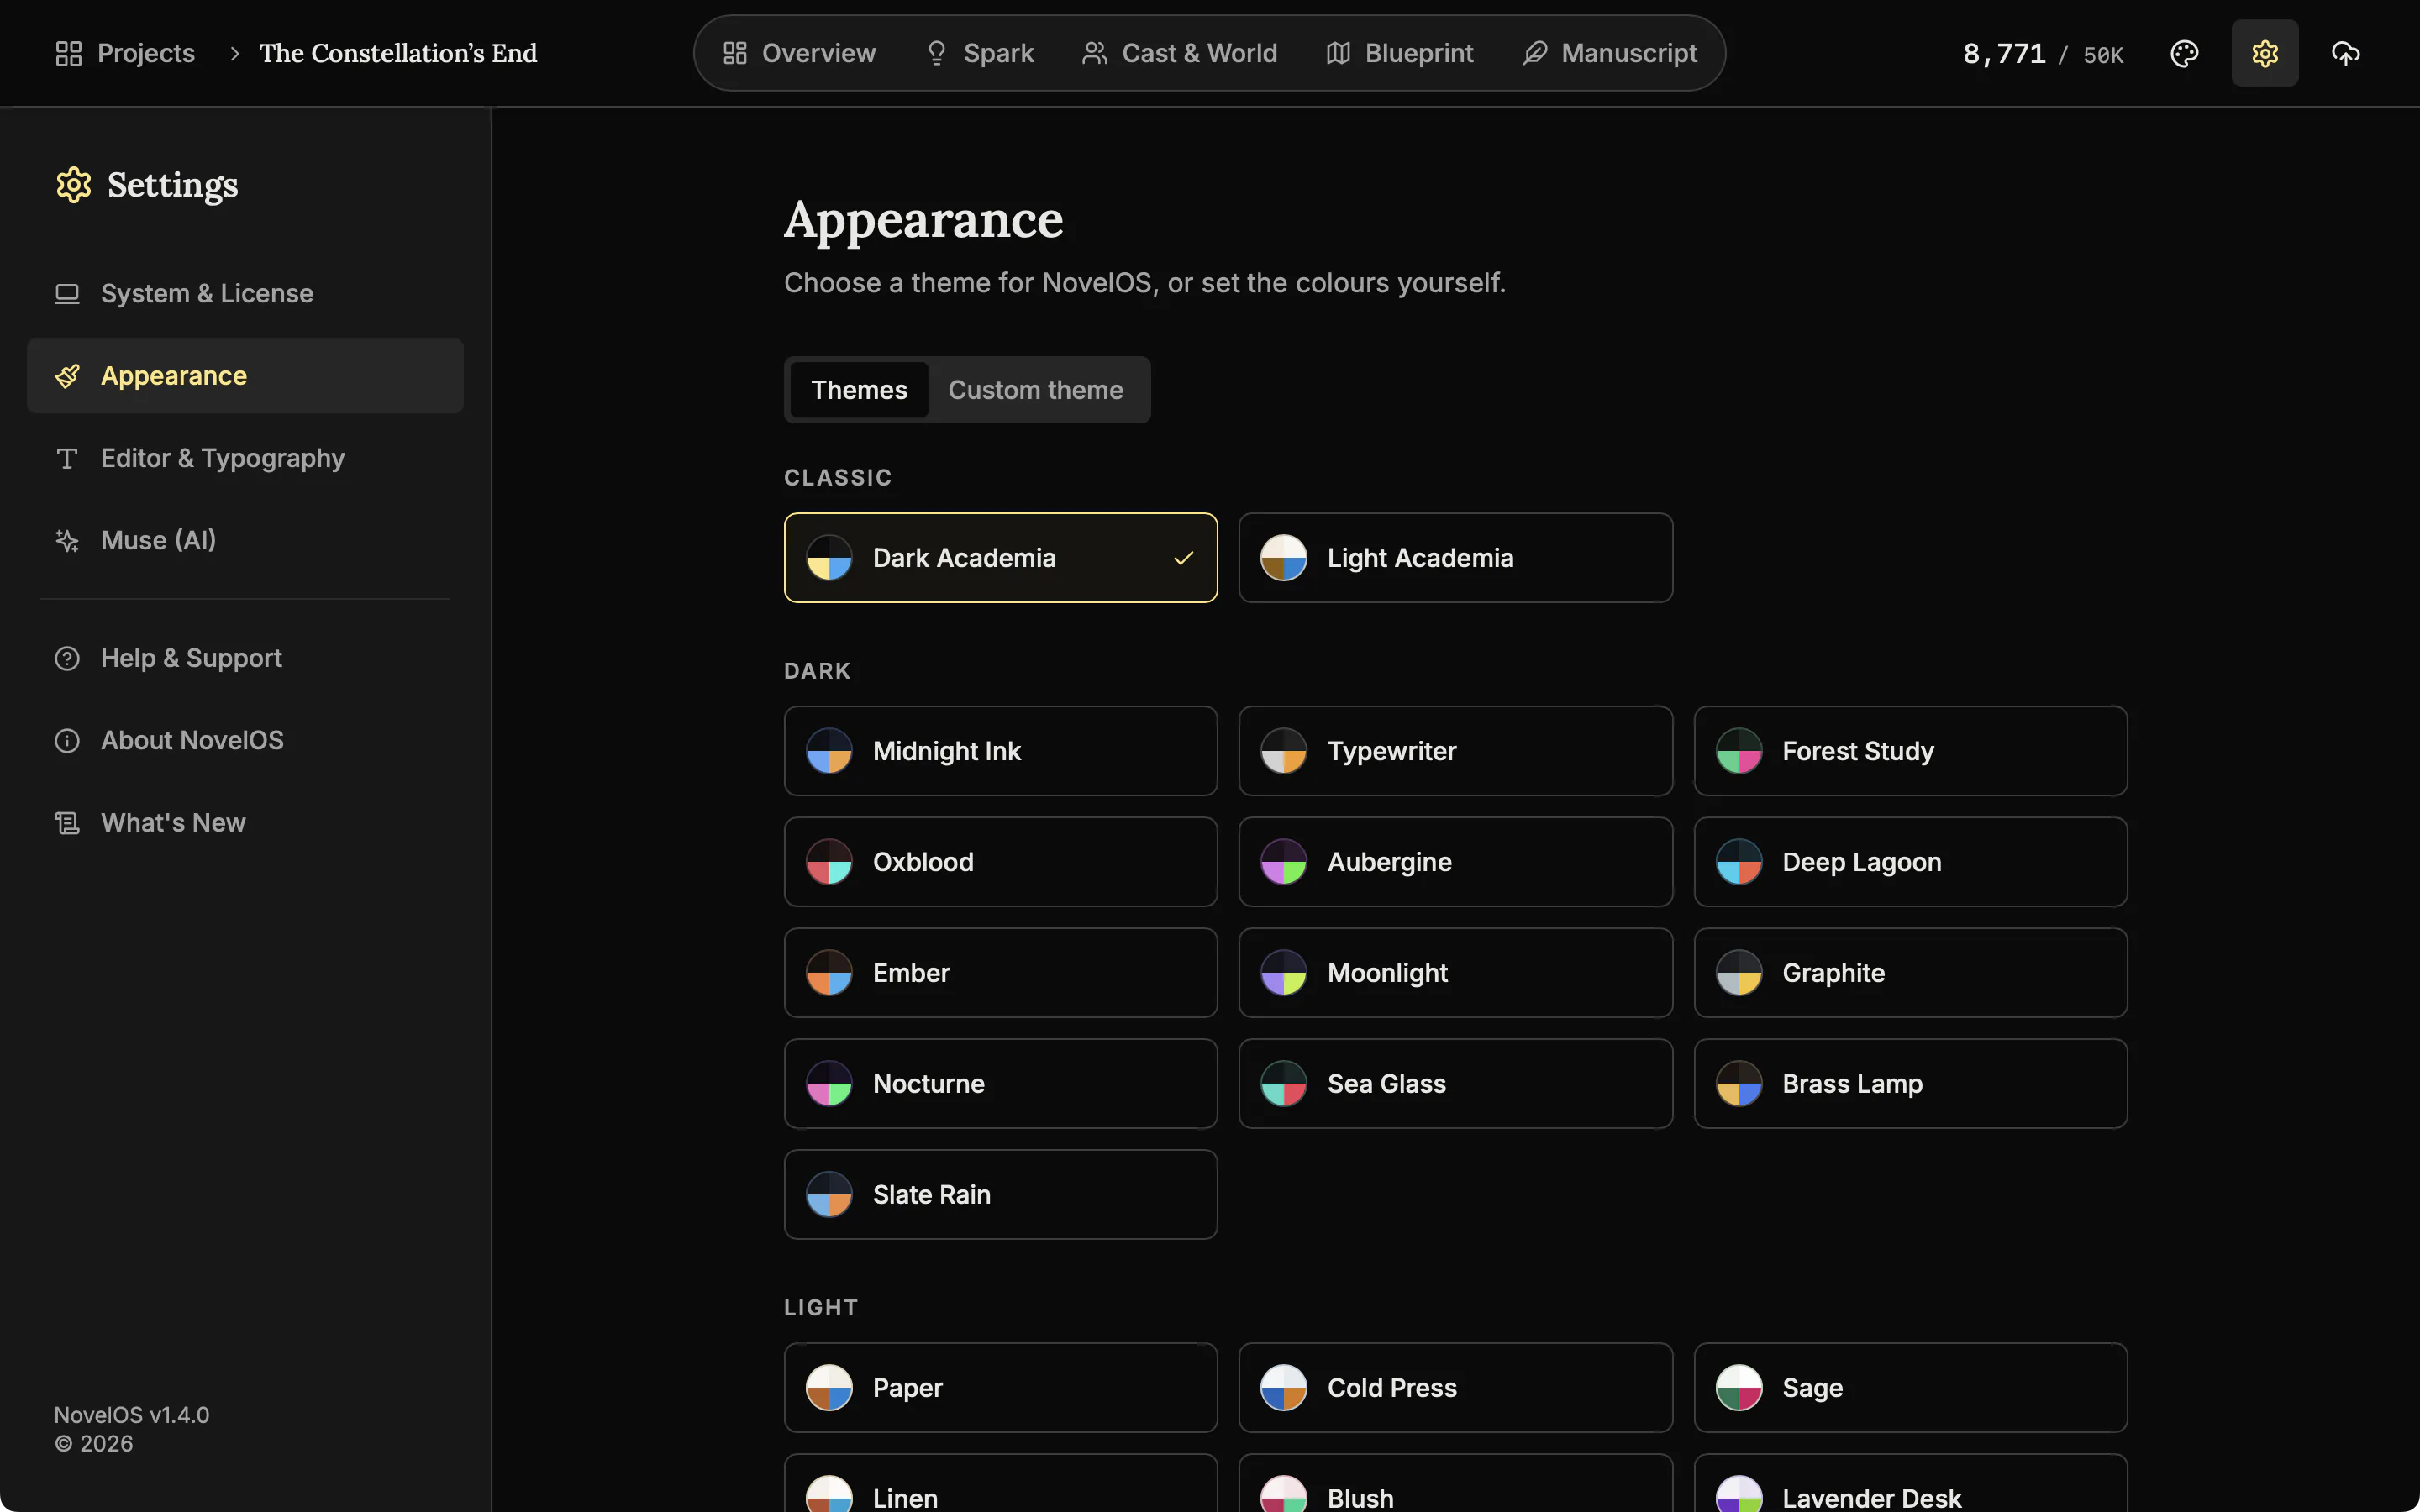Screen dimensions: 2420x1512
Task: Click the Aubergine colour swatch circle
Action: 1283,862
